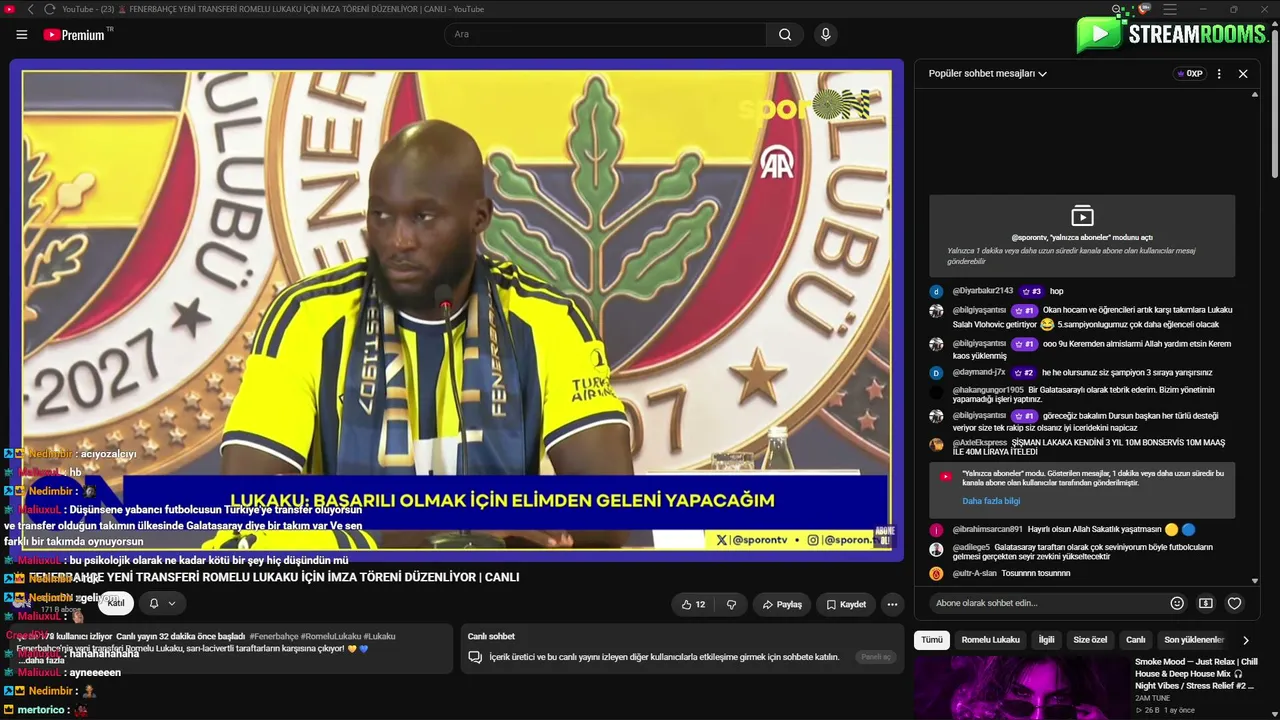Click the search magnifier button
Viewport: 1280px width, 720px height.
click(785, 34)
